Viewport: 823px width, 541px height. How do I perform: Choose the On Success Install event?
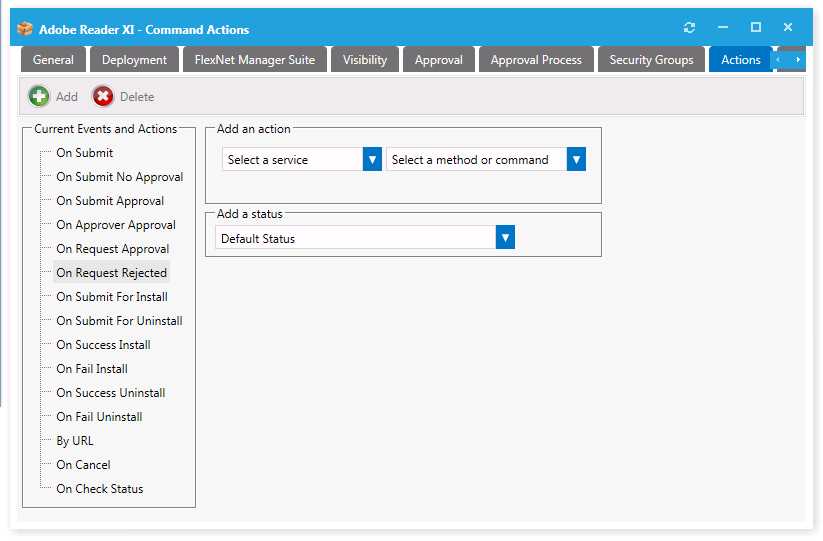(103, 345)
